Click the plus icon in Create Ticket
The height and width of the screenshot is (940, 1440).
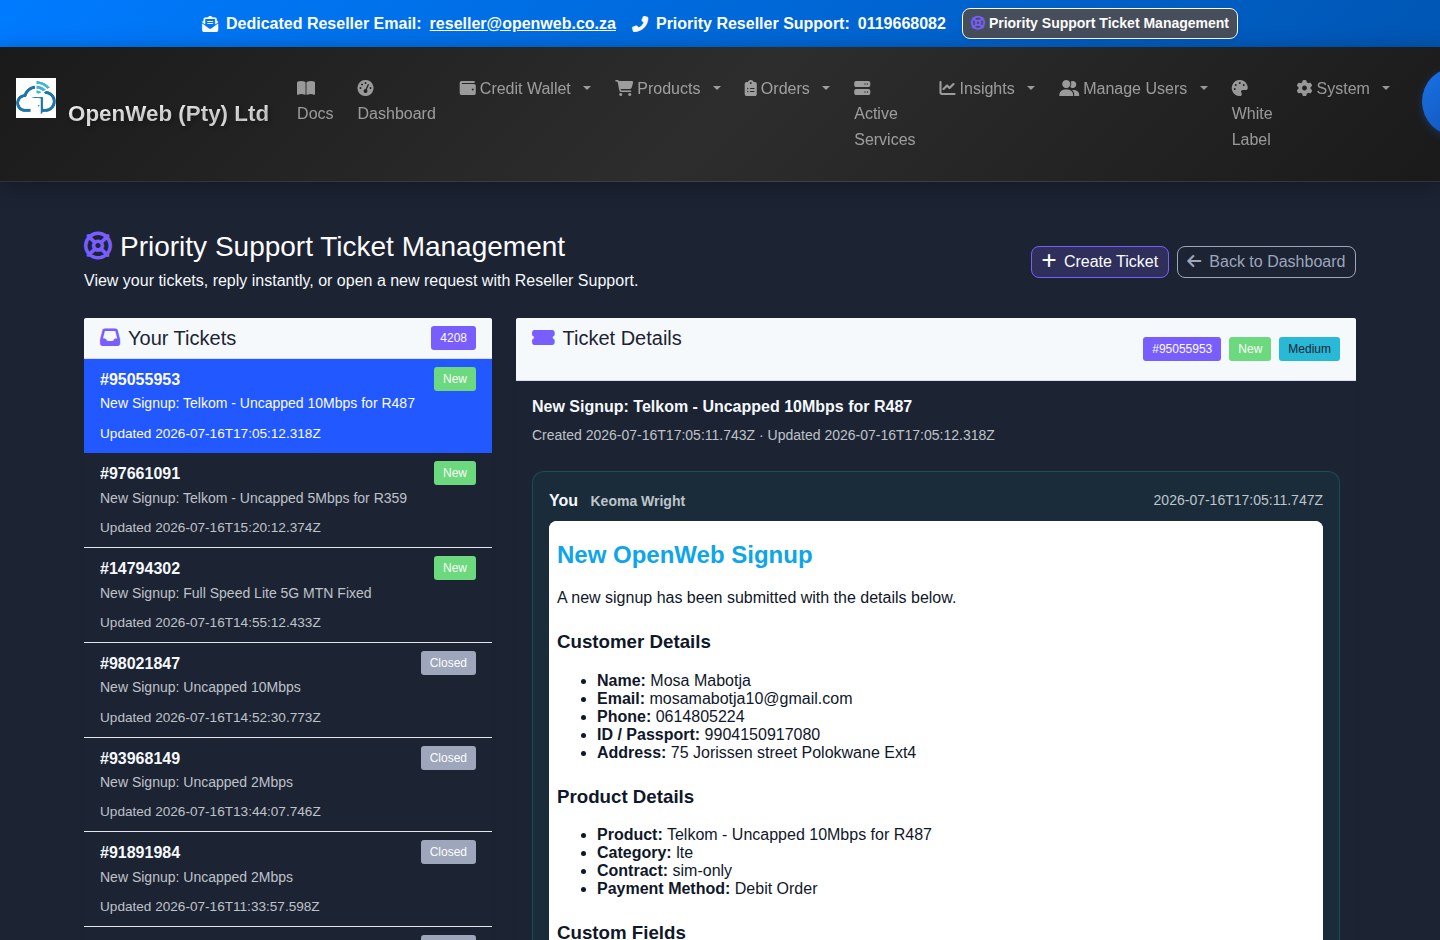click(x=1049, y=260)
